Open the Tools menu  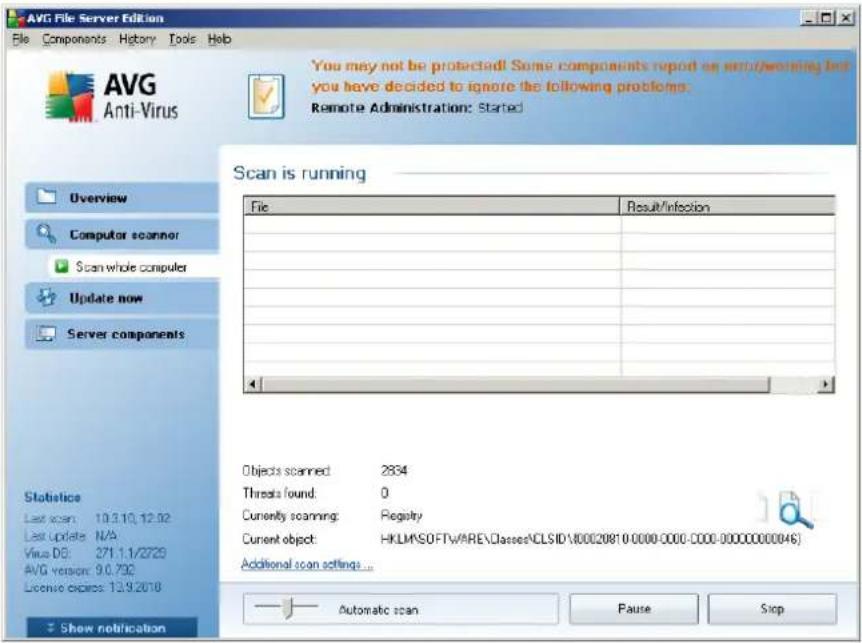[x=182, y=39]
